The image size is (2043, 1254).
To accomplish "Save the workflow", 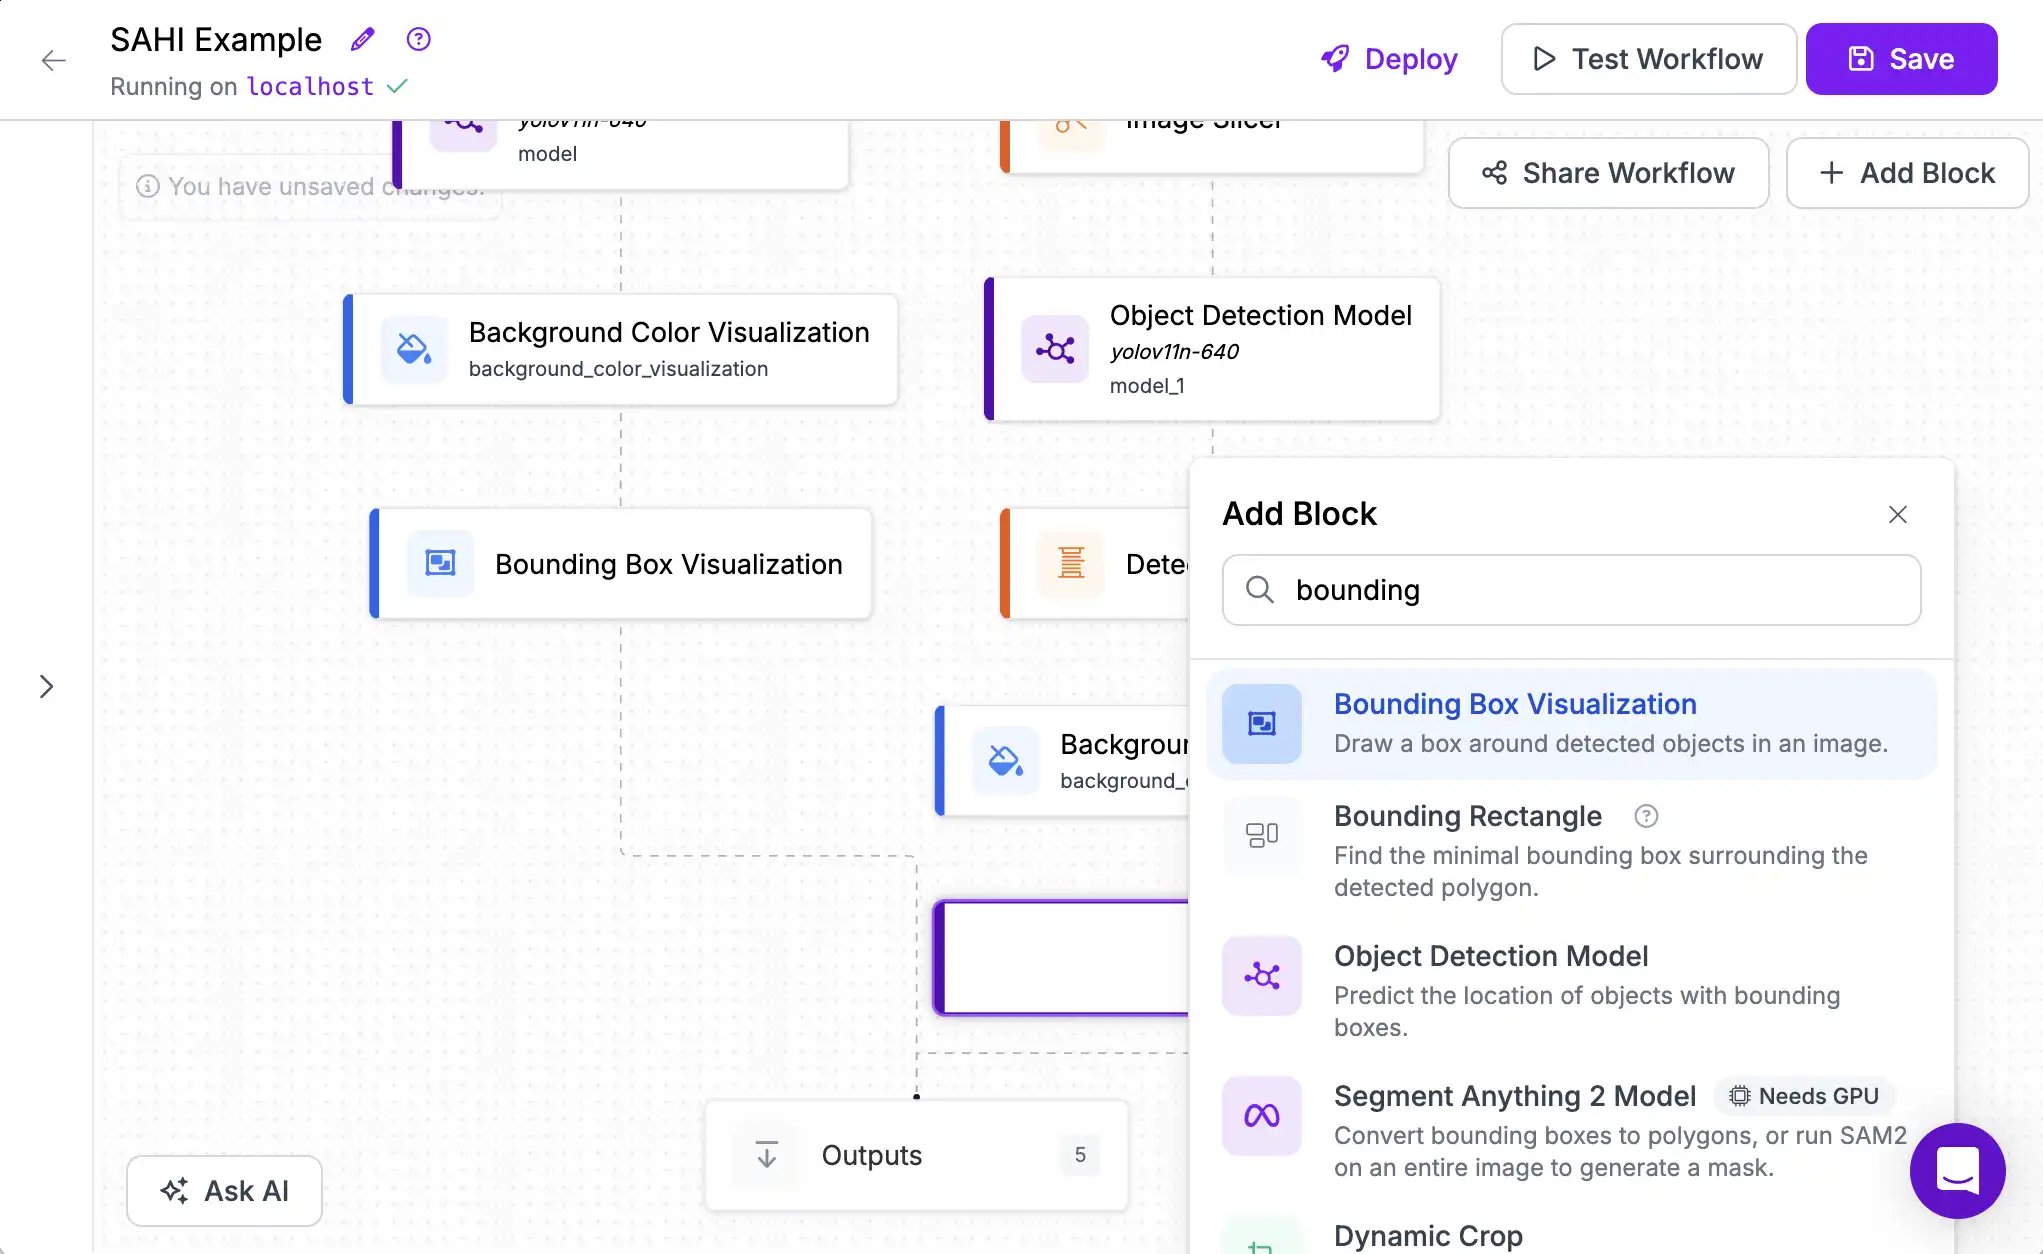I will 1901,59.
